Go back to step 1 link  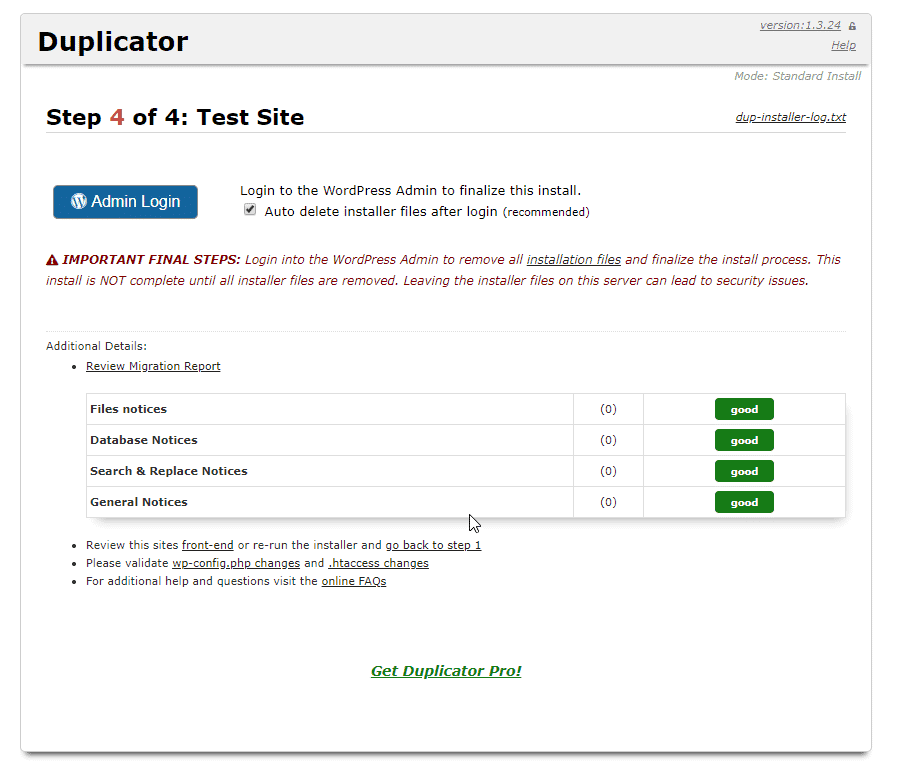pos(433,546)
